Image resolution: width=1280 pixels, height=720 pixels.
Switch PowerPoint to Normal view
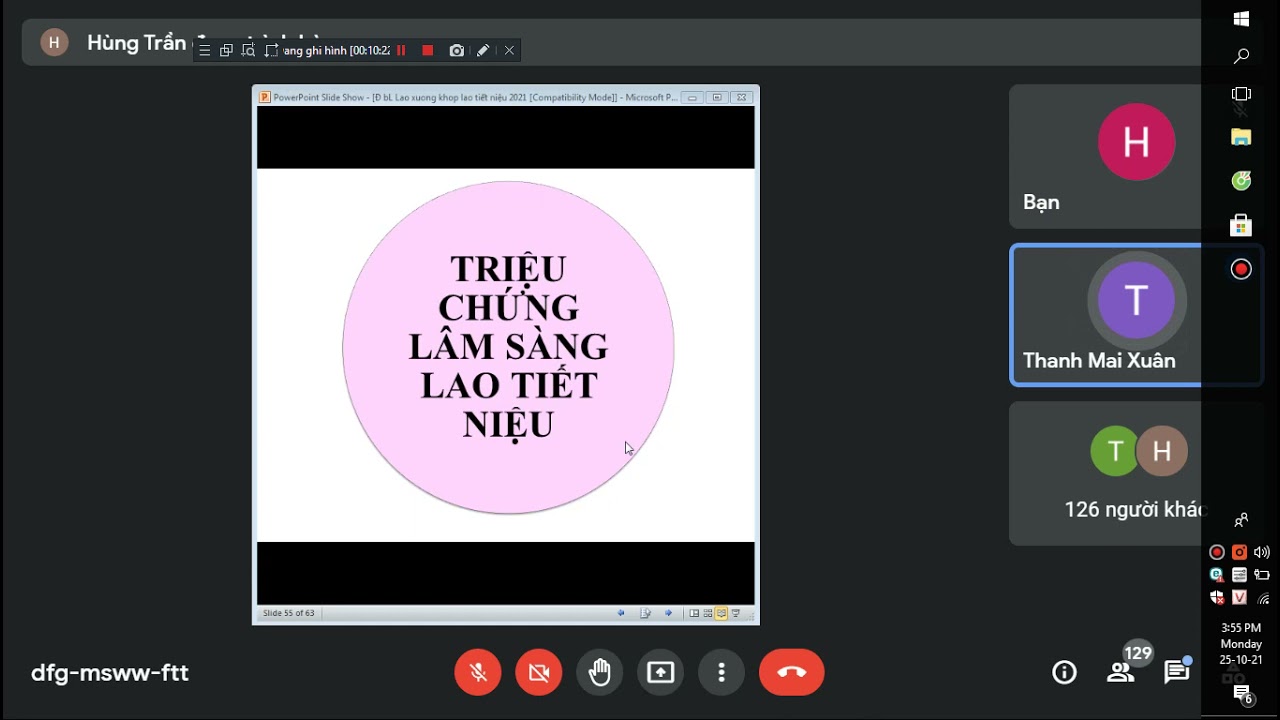click(695, 613)
